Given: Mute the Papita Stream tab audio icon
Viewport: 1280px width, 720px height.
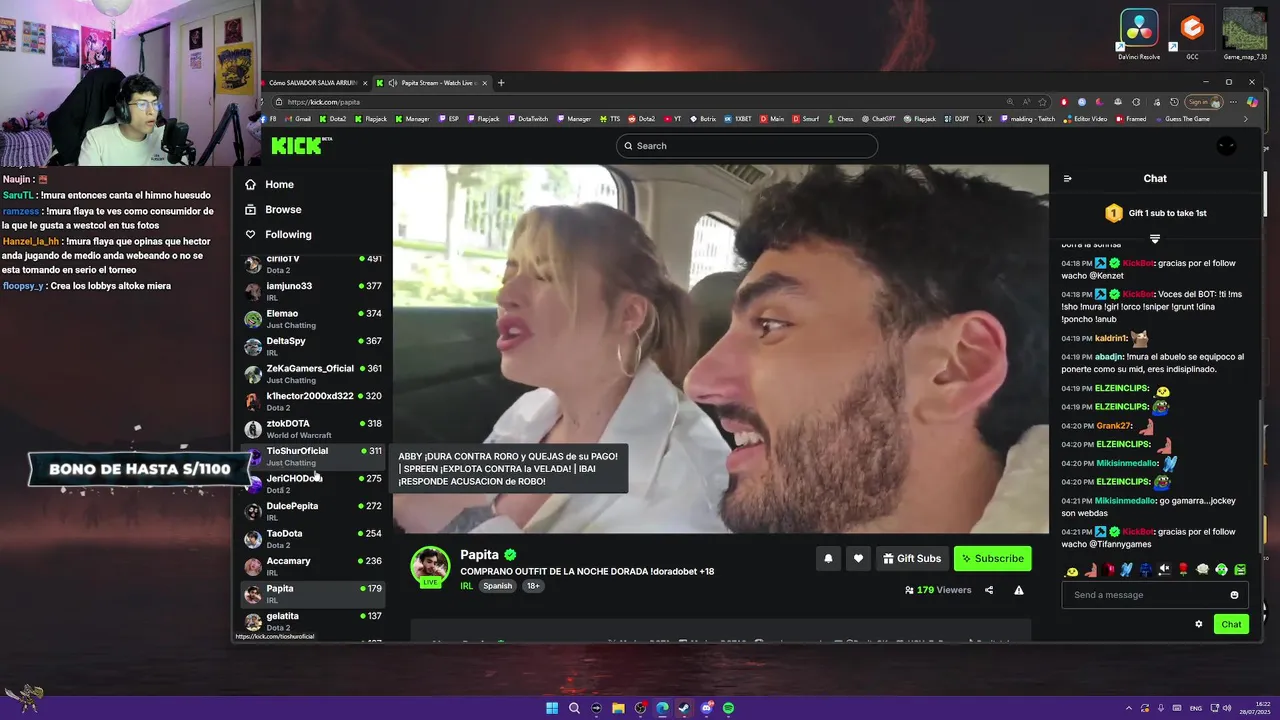Looking at the screenshot, I should coord(393,83).
